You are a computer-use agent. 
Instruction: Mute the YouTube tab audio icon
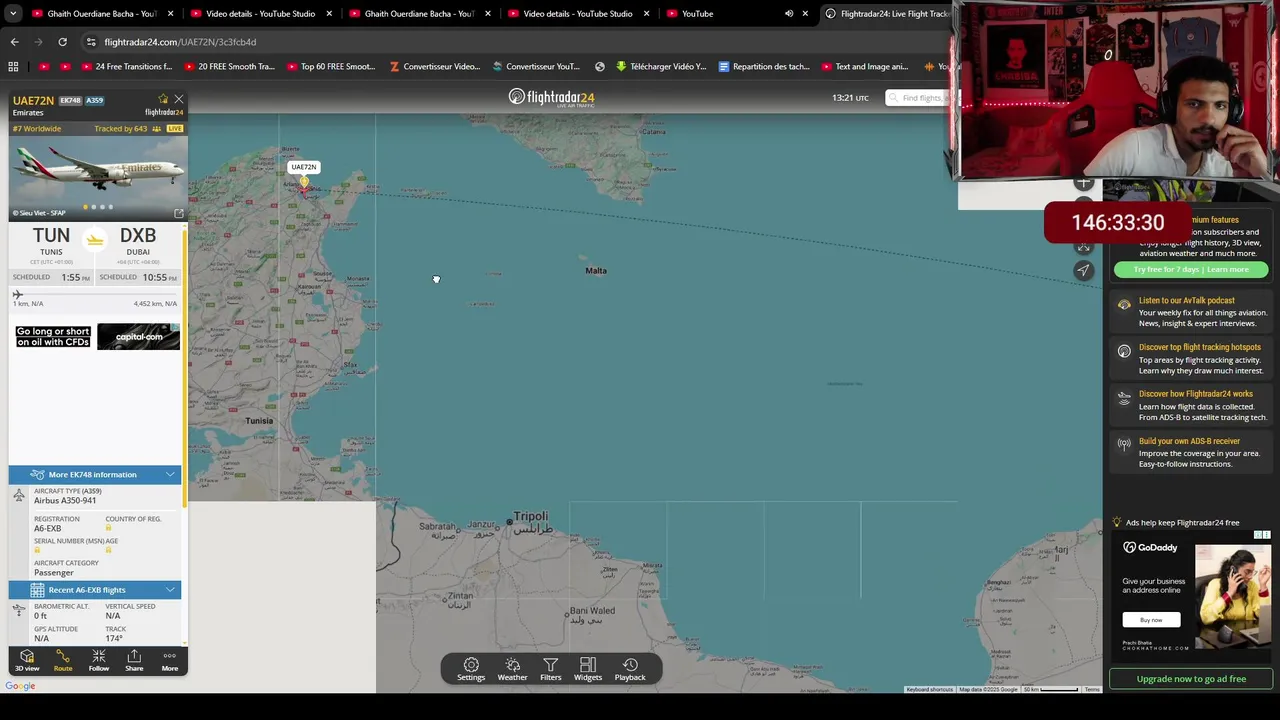coord(789,14)
